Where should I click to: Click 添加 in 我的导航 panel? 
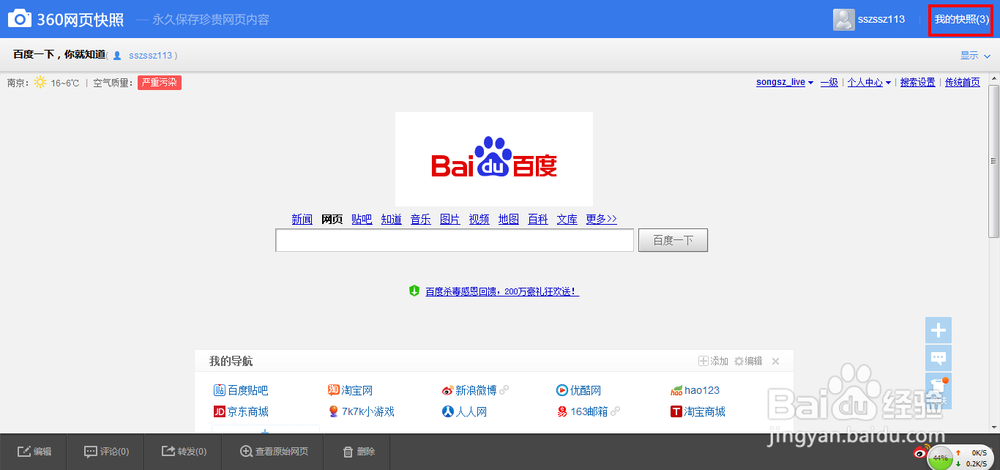point(713,361)
